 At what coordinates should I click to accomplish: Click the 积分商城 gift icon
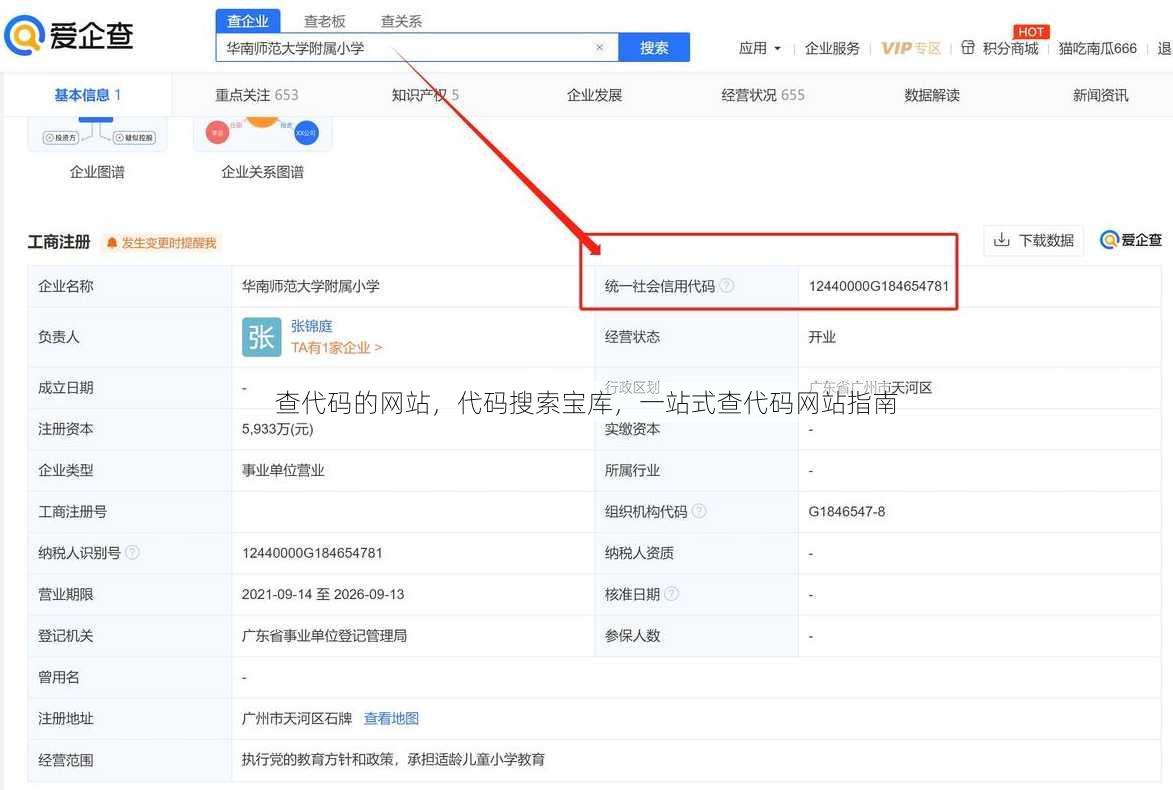[967, 48]
